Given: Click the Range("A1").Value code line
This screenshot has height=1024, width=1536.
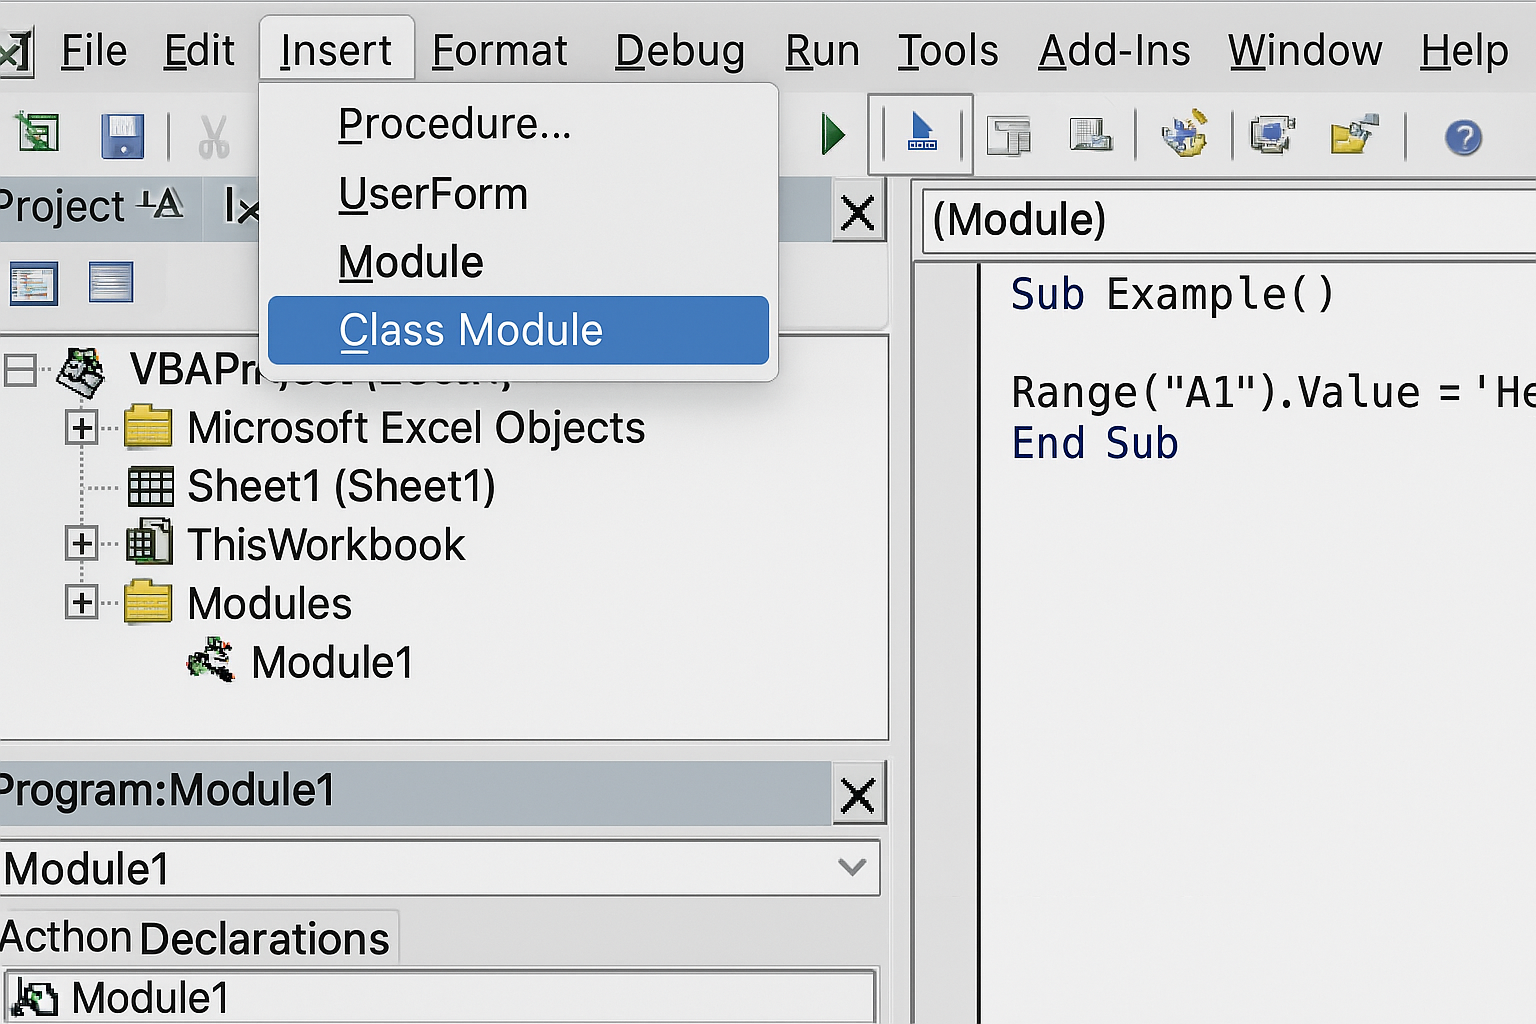Looking at the screenshot, I should (1273, 392).
